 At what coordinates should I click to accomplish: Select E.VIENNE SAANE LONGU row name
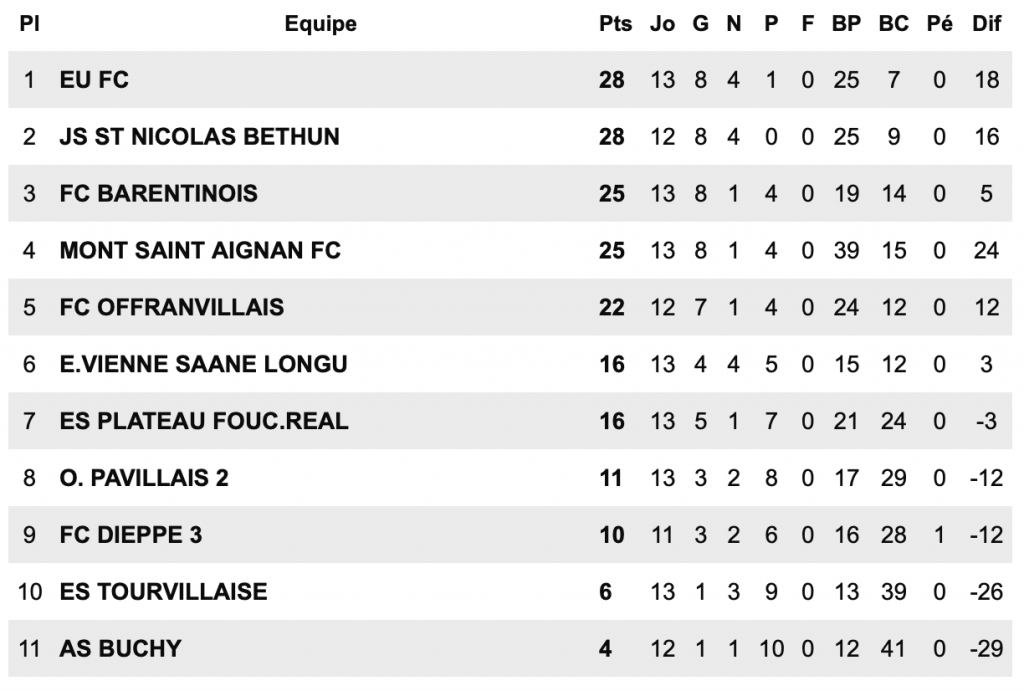(203, 364)
